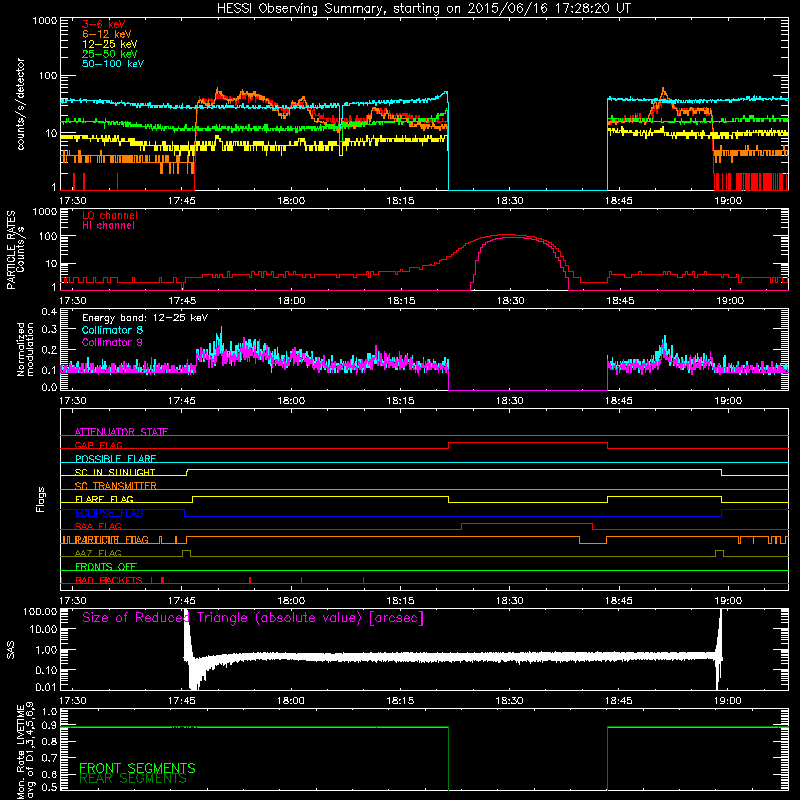The height and width of the screenshot is (800, 800).
Task: Click the ECLIPSE FLAG label
Action: tap(109, 513)
